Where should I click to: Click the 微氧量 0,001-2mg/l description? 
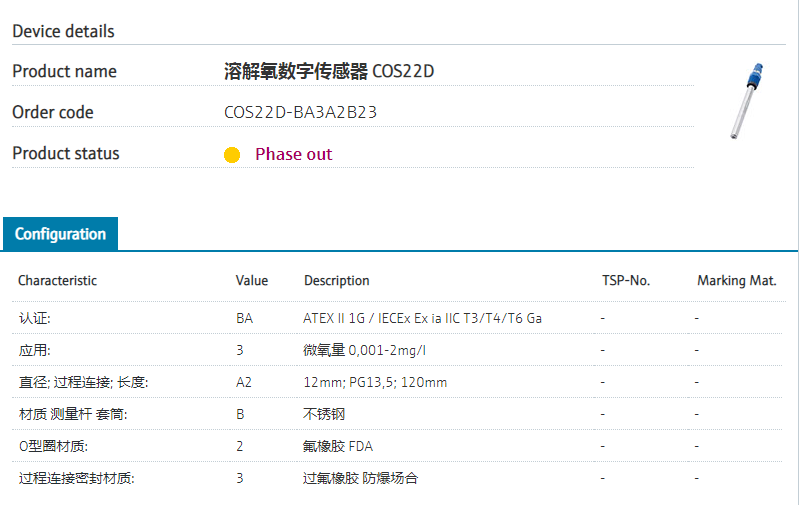click(x=366, y=351)
